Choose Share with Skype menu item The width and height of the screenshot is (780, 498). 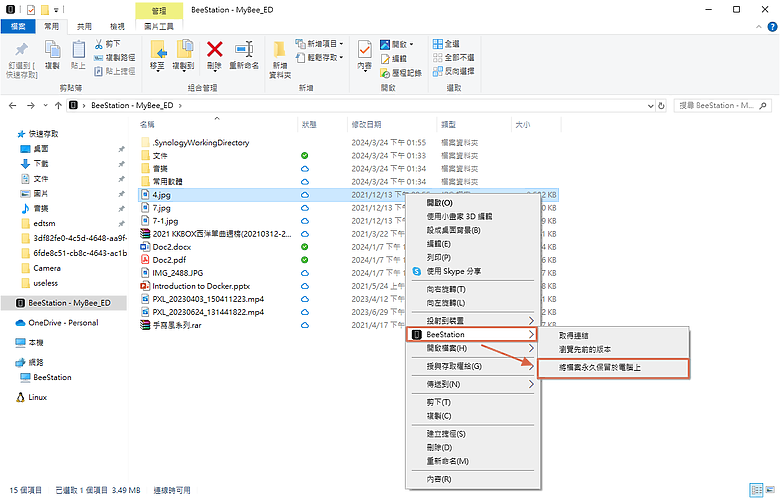coord(473,271)
